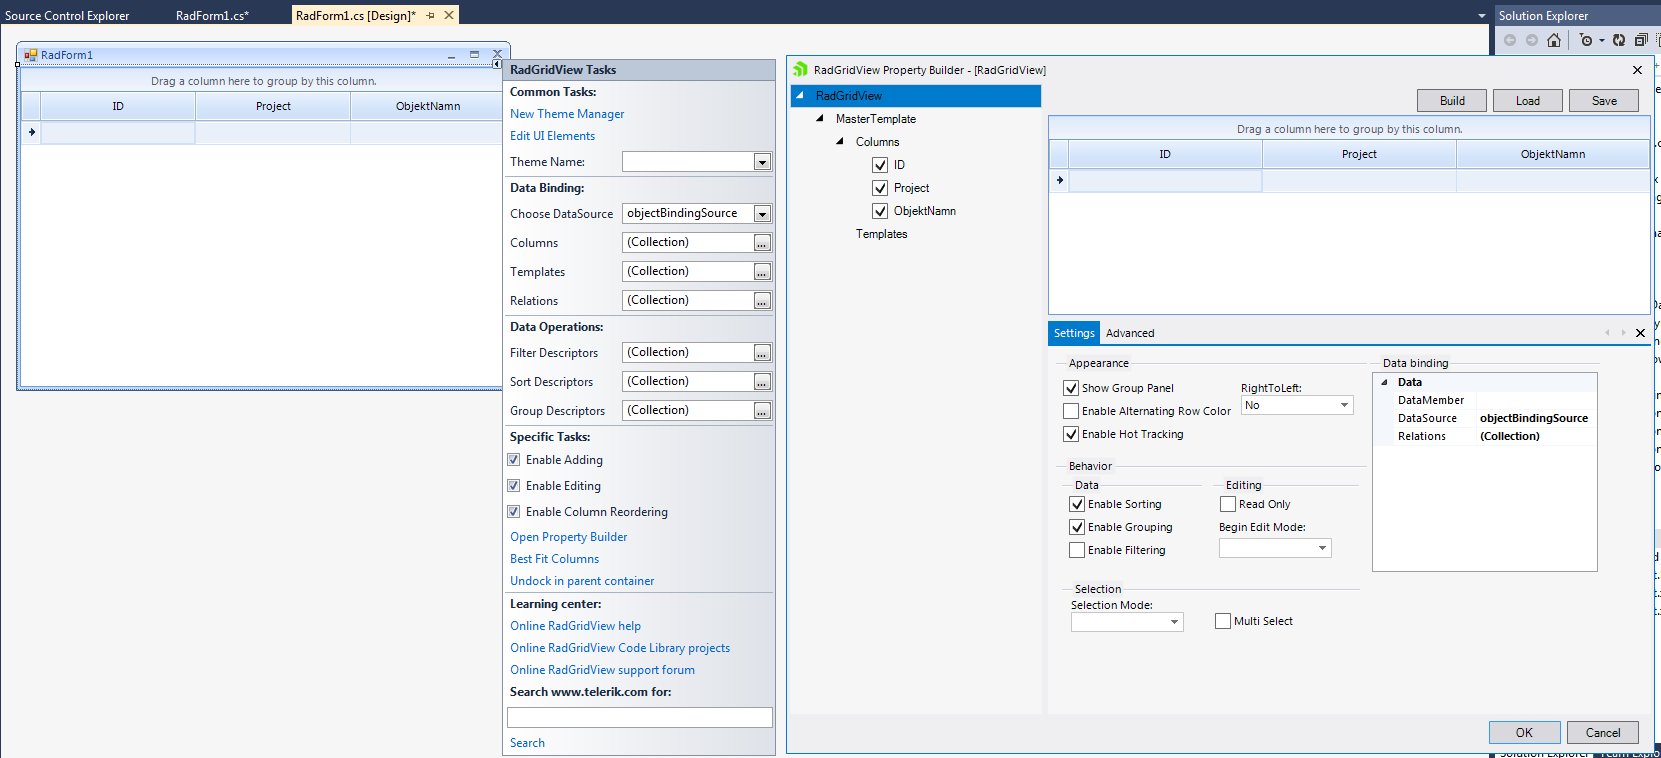Check Read Only checkbox

click(1228, 504)
